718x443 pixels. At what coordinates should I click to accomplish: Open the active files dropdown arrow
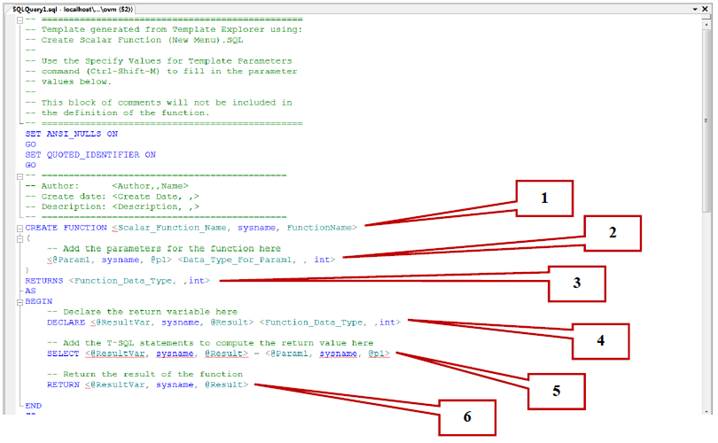coord(694,7)
